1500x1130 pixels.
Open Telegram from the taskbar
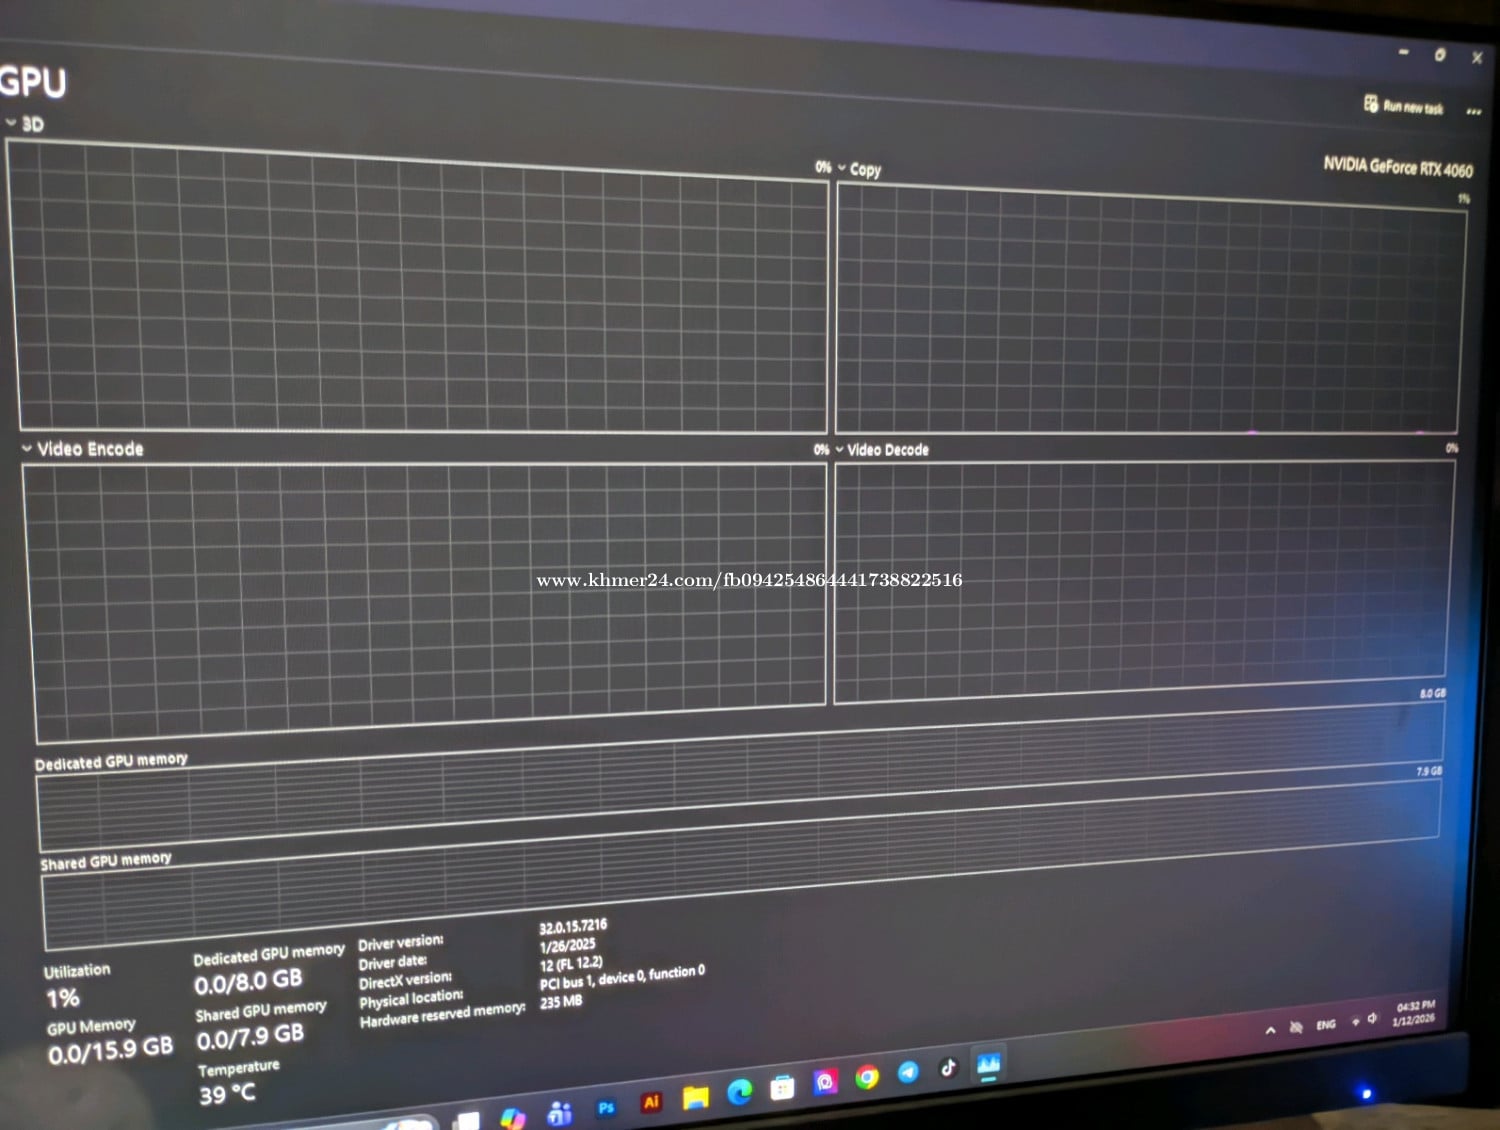click(x=908, y=1072)
